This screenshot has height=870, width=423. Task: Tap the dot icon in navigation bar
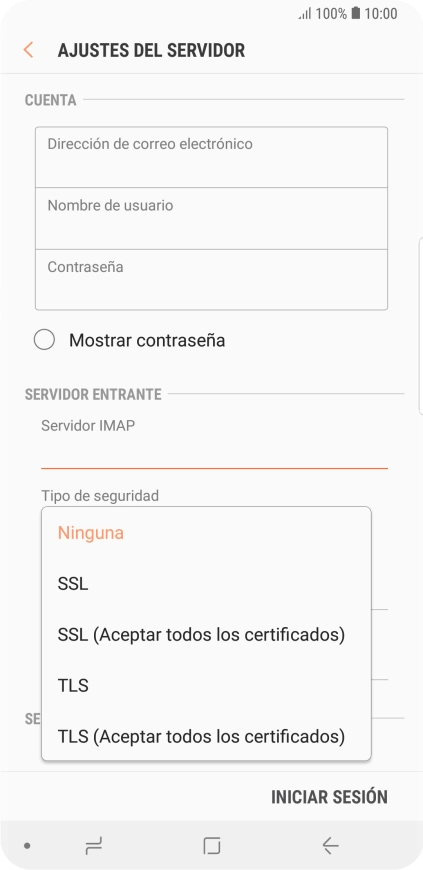pos(27,846)
